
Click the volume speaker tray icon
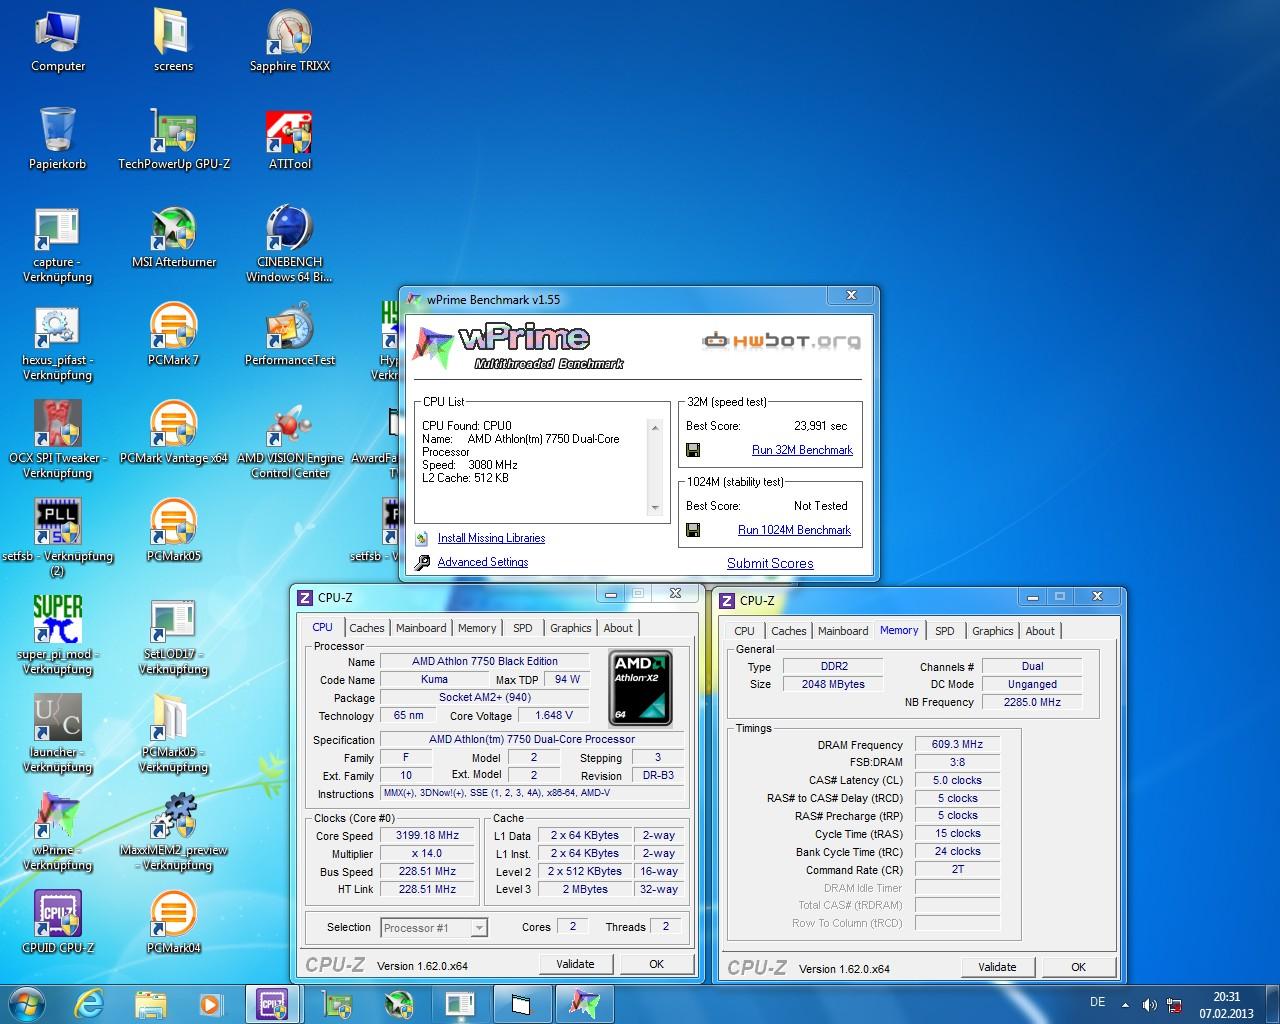1150,1005
